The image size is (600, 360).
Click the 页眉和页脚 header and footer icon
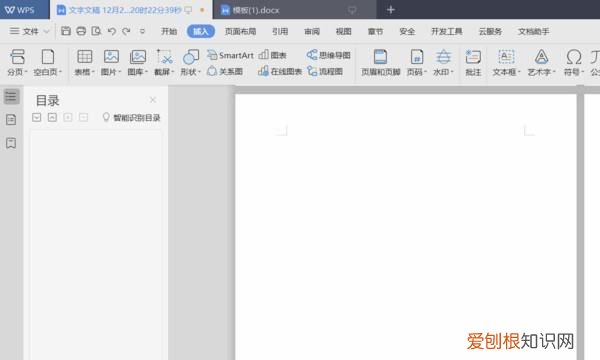pyautogui.click(x=380, y=57)
